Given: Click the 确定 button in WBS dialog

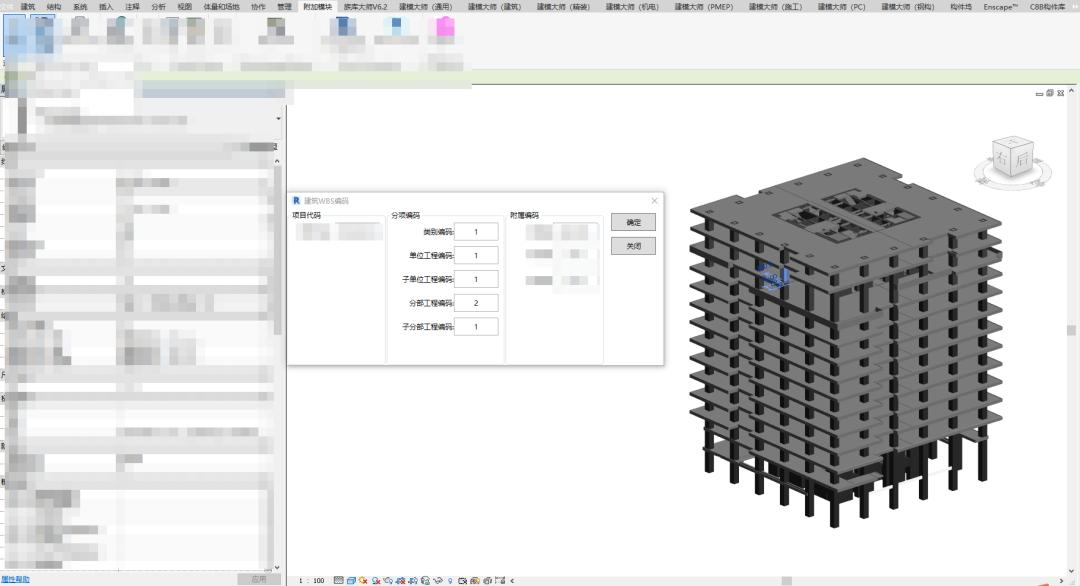Looking at the screenshot, I should [633, 222].
